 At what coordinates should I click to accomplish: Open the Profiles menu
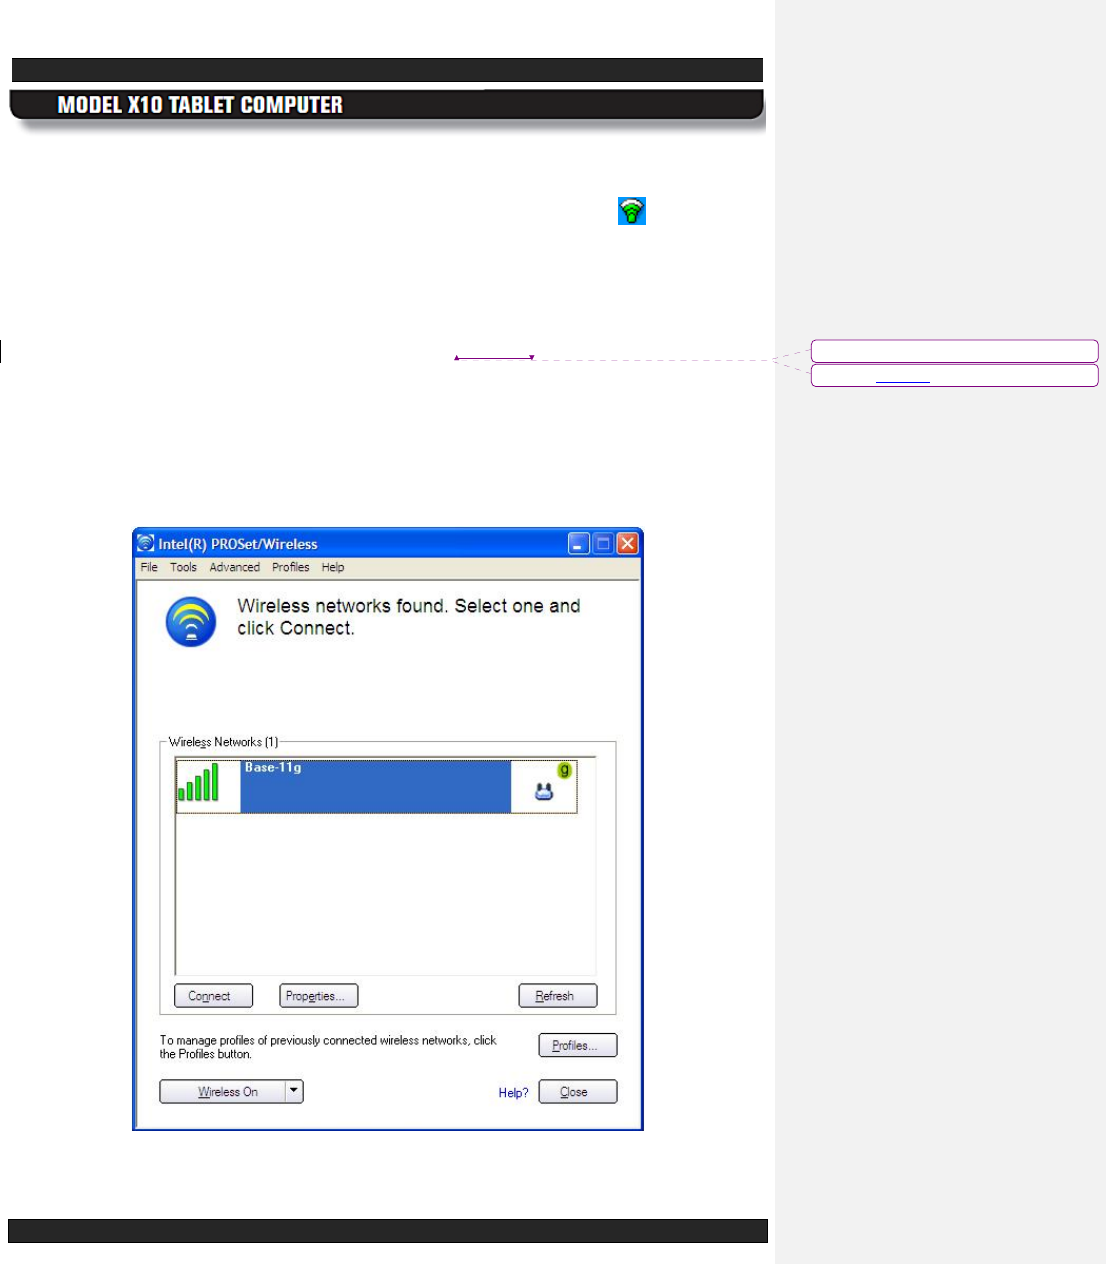[x=291, y=567]
